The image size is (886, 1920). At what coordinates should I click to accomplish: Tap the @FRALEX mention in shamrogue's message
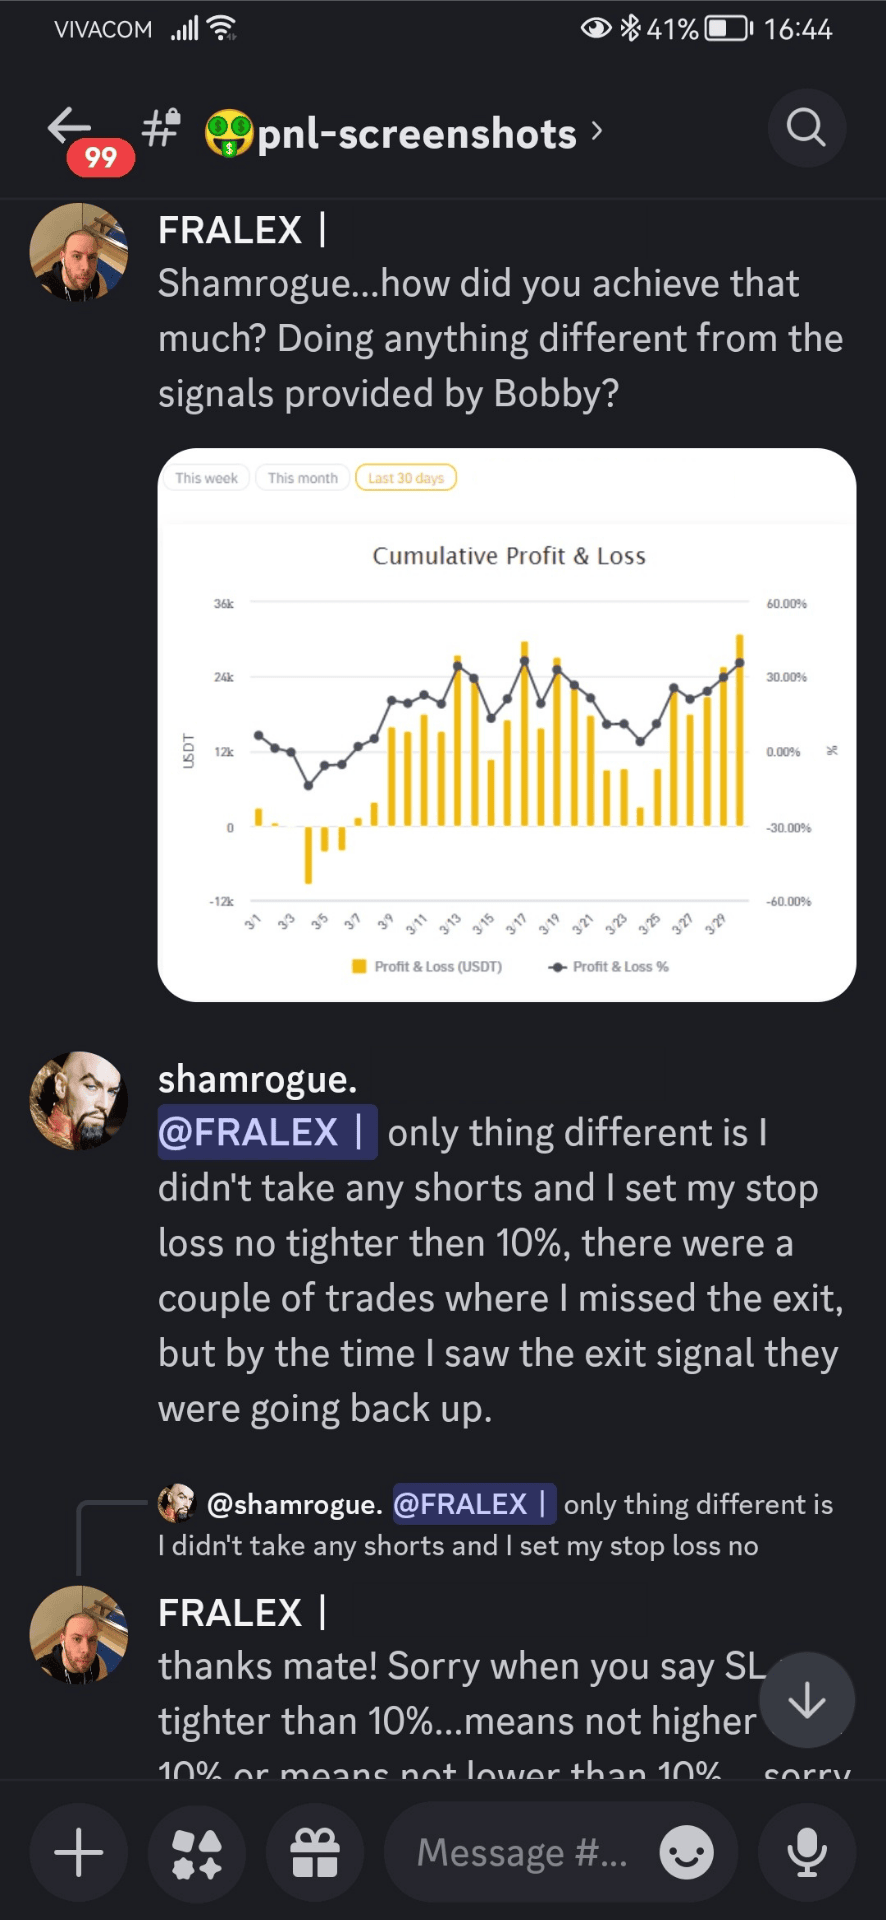pyautogui.click(x=267, y=1132)
